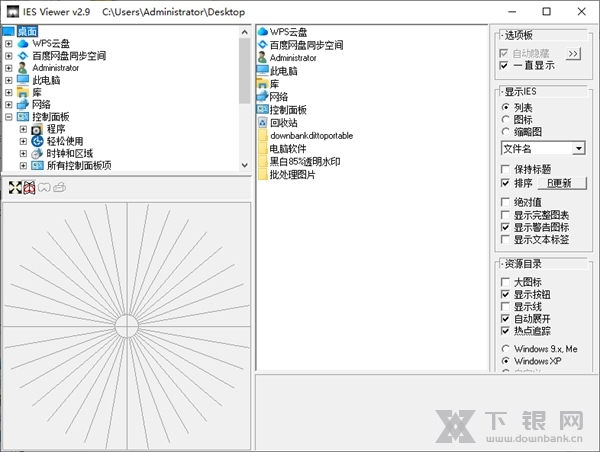Click the 桌面 desktop icon at the tree root
This screenshot has width=600, height=452.
tap(8, 31)
